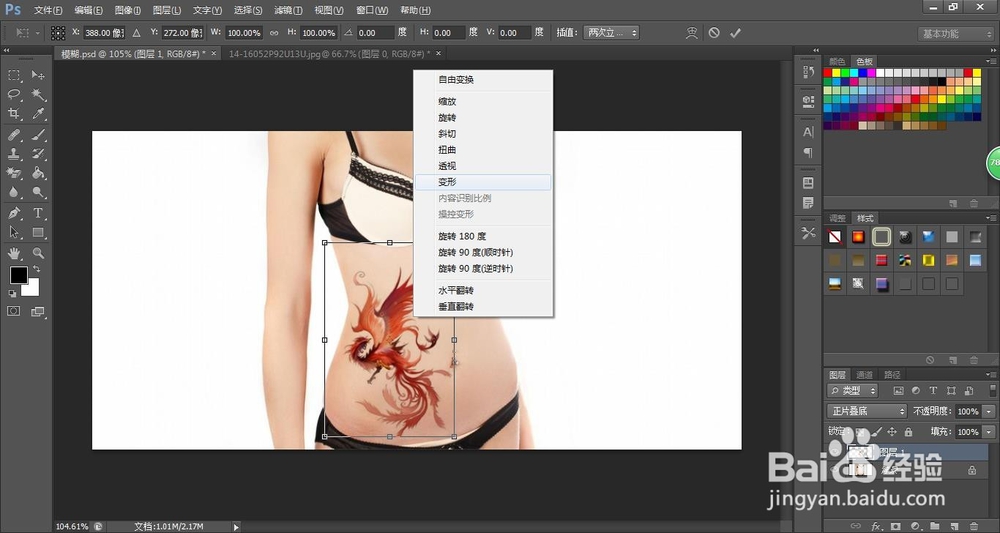This screenshot has width=1000, height=533.
Task: Switch to warp mode icon in options bar
Action: coord(692,33)
